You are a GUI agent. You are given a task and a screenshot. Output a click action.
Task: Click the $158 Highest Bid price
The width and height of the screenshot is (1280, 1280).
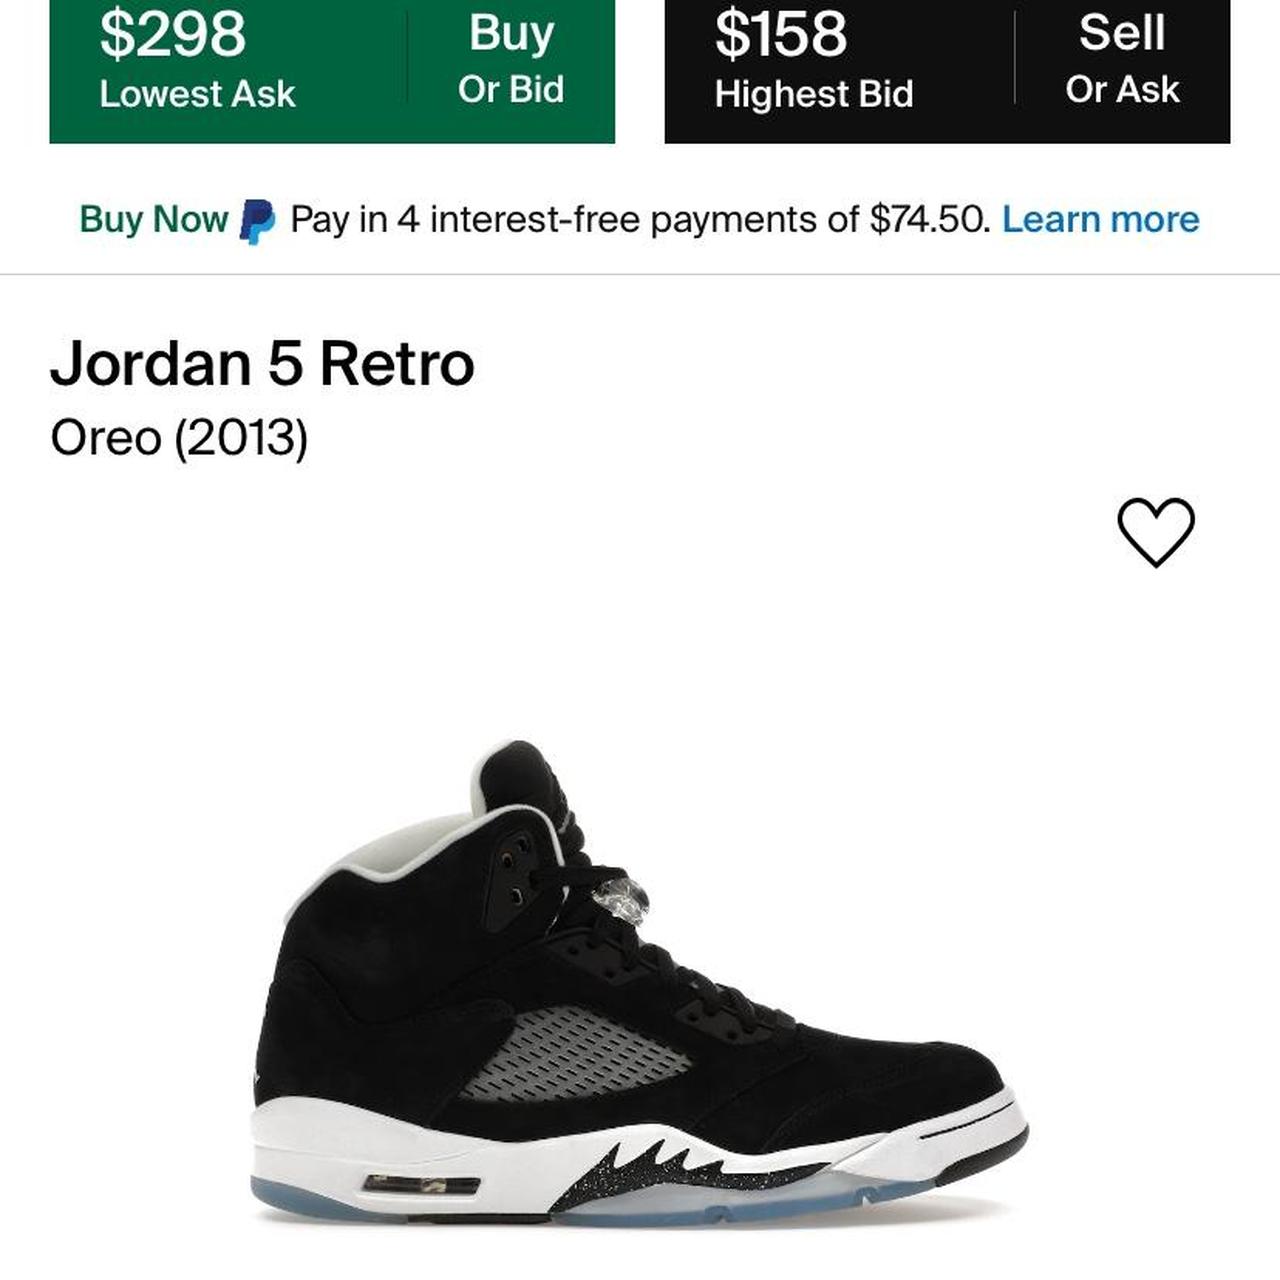coord(780,33)
